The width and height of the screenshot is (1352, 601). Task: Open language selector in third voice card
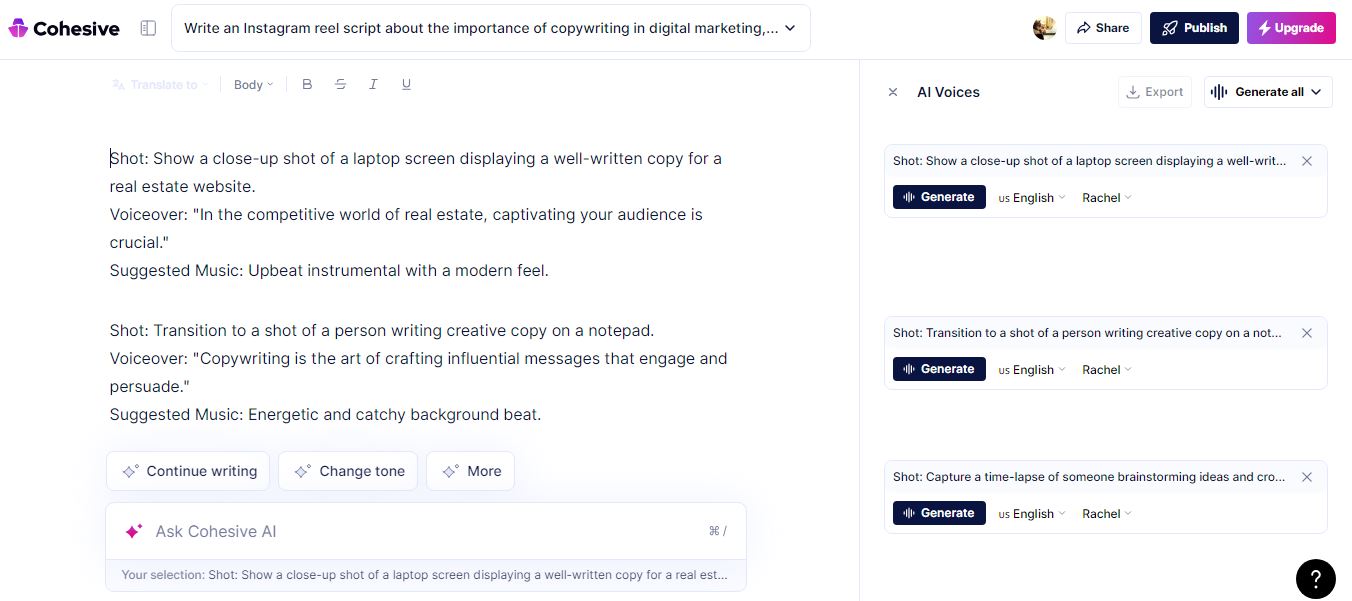tap(1032, 514)
